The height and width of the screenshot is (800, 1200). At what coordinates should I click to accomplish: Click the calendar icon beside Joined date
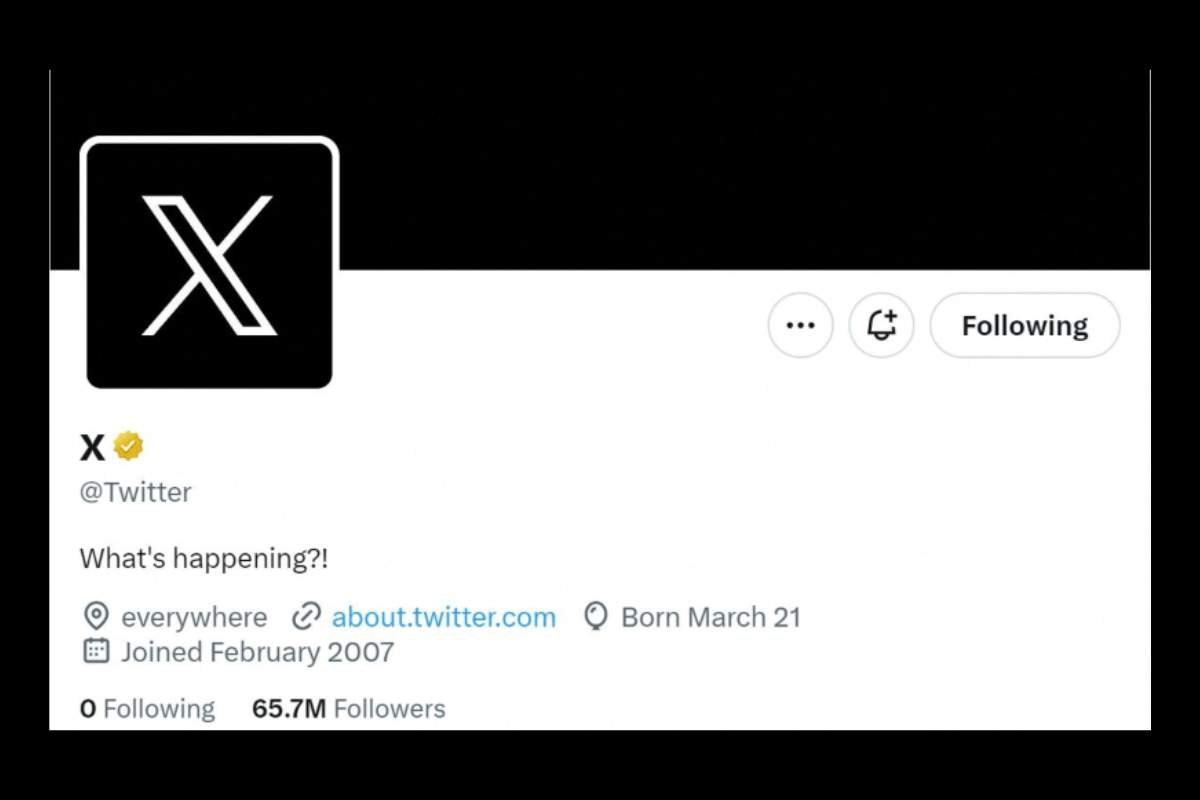pyautogui.click(x=96, y=652)
